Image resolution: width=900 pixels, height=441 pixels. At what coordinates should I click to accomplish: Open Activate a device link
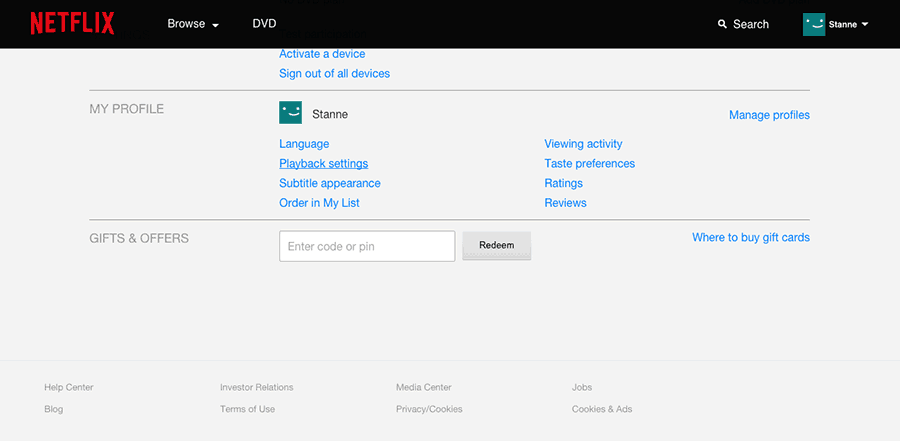tap(322, 54)
